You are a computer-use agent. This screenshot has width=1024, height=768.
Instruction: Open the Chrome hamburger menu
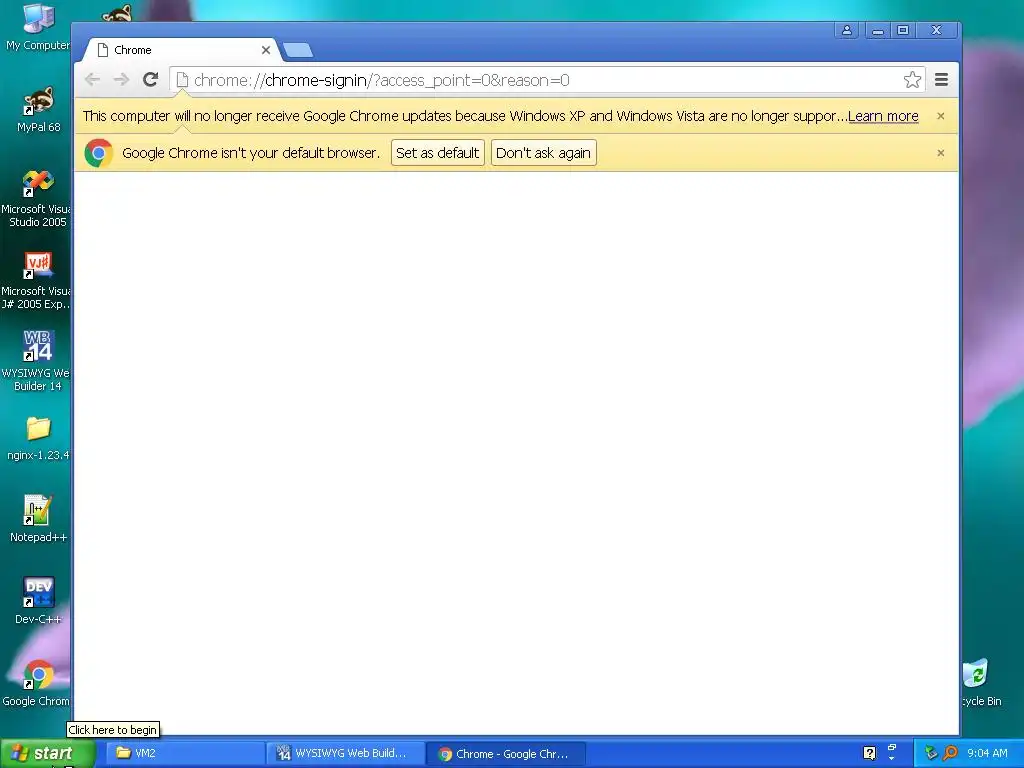pyautogui.click(x=941, y=80)
